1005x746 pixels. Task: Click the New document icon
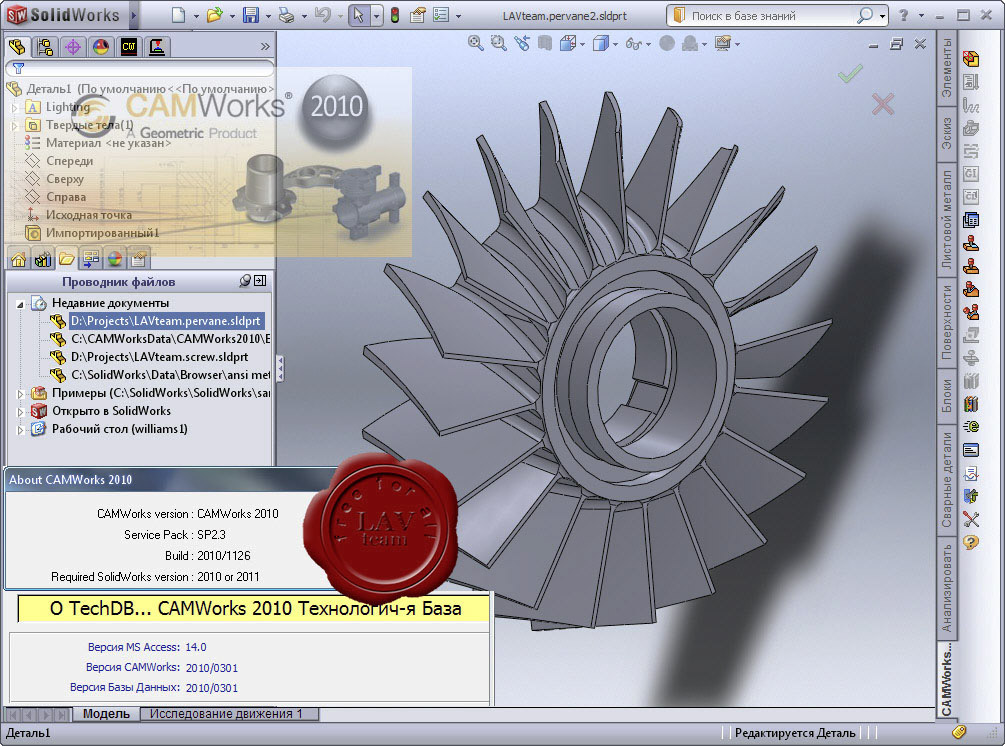[x=178, y=15]
